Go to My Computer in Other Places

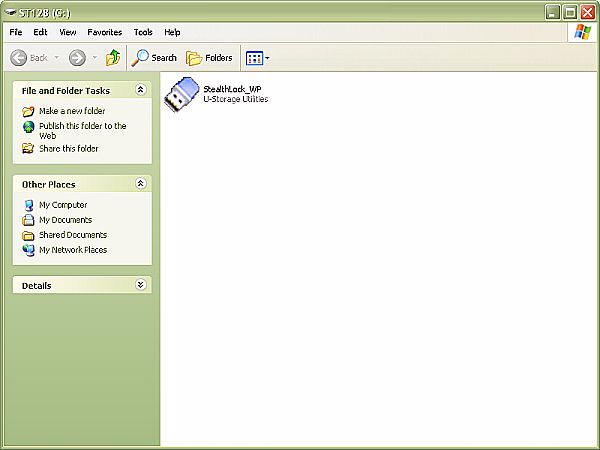pyautogui.click(x=62, y=205)
